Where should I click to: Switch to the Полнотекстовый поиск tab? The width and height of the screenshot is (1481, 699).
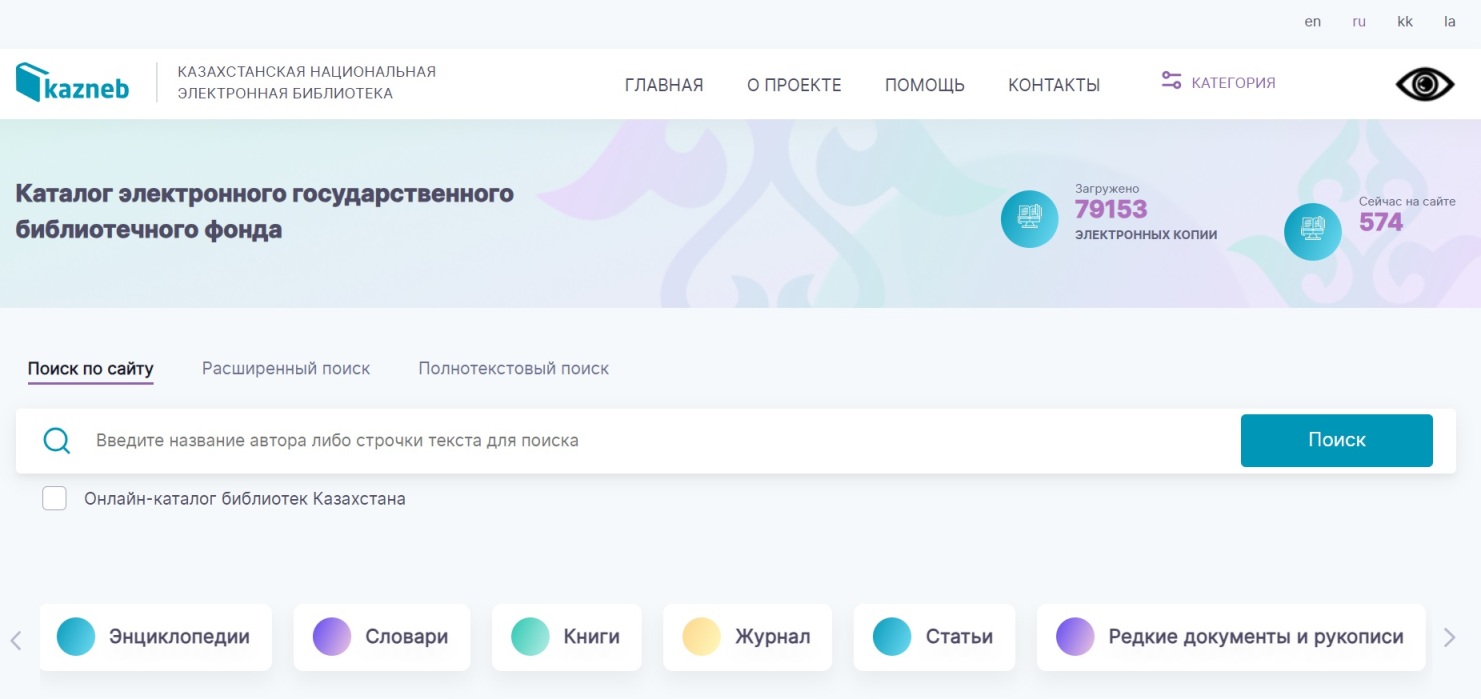pyautogui.click(x=513, y=368)
